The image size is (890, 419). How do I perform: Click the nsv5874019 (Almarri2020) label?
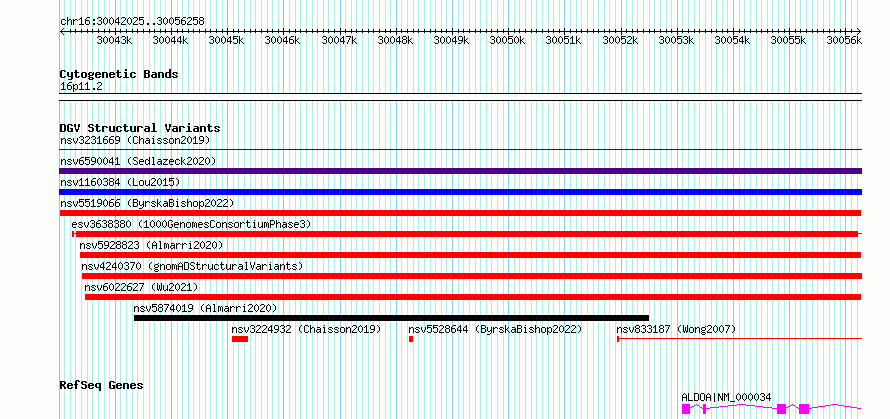[205, 308]
